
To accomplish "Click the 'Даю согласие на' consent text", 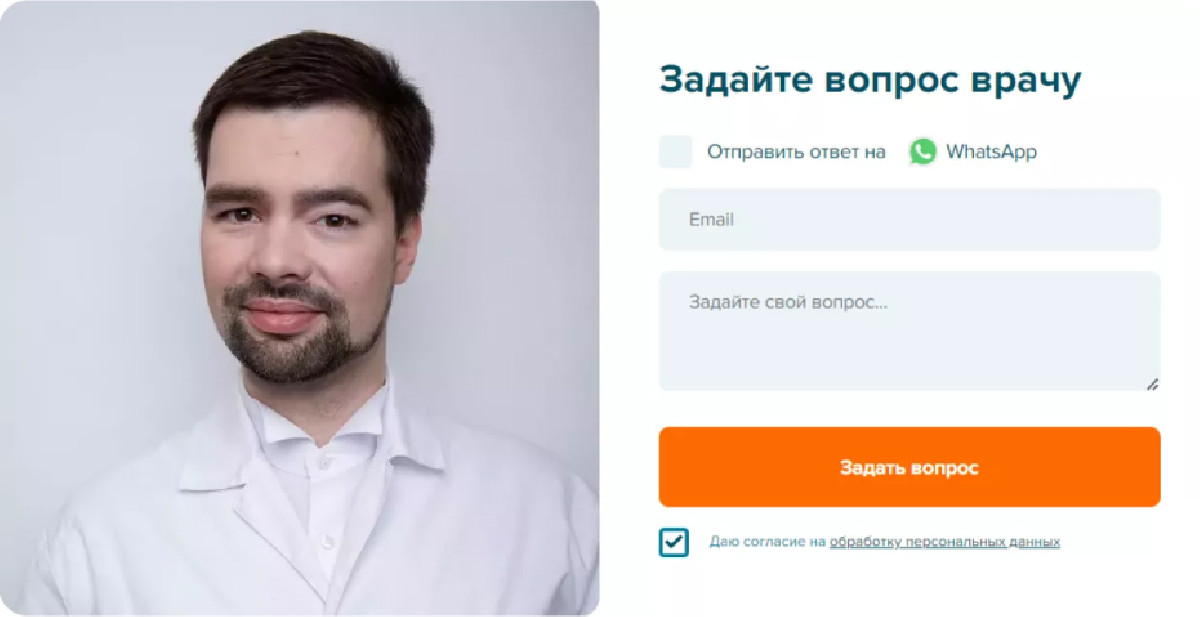I will coord(767,542).
